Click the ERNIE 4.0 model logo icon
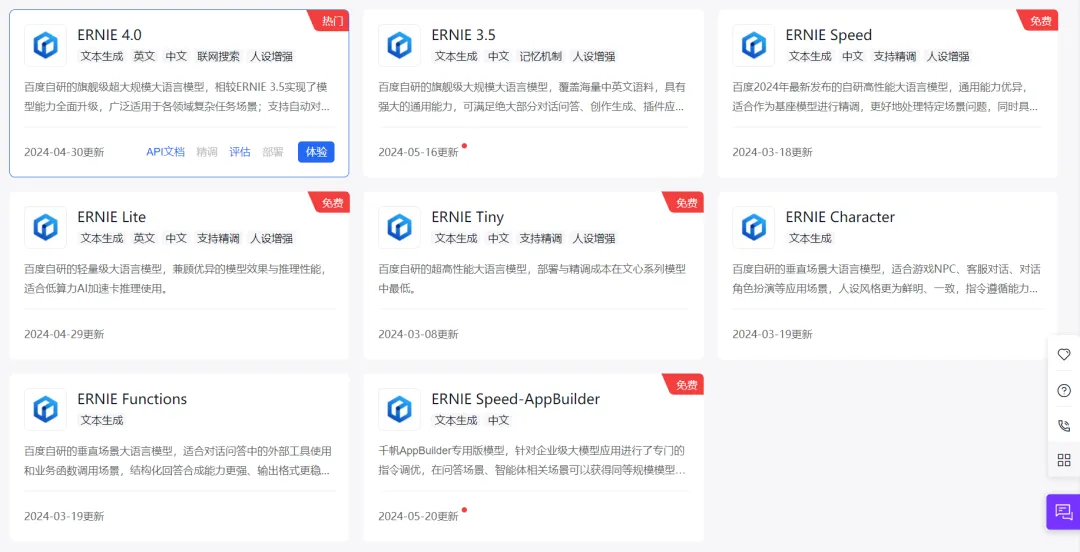 (46, 45)
